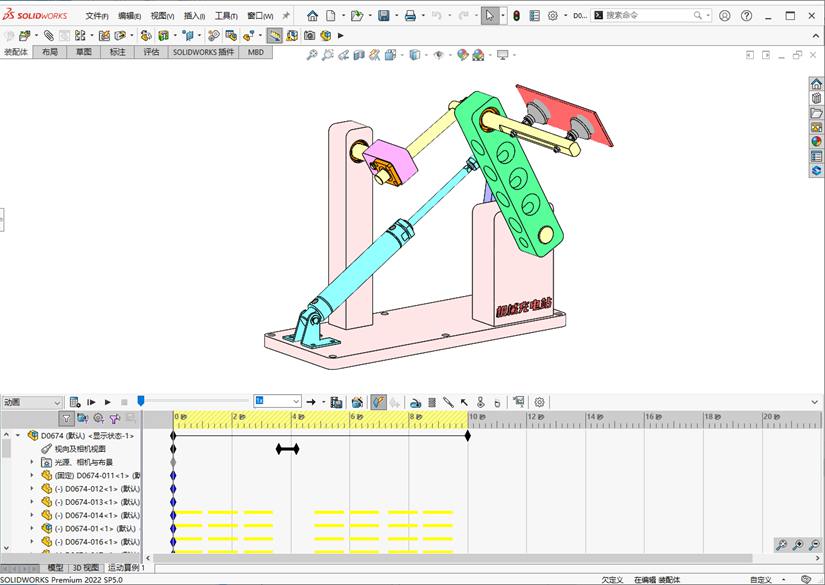Create a new document
Image resolution: width=825 pixels, height=585 pixels.
330,16
